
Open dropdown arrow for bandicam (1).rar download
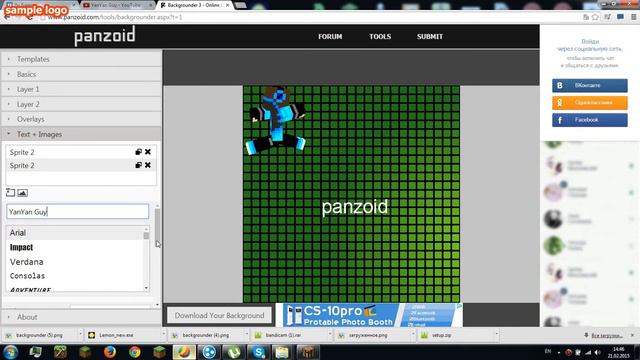[330, 335]
